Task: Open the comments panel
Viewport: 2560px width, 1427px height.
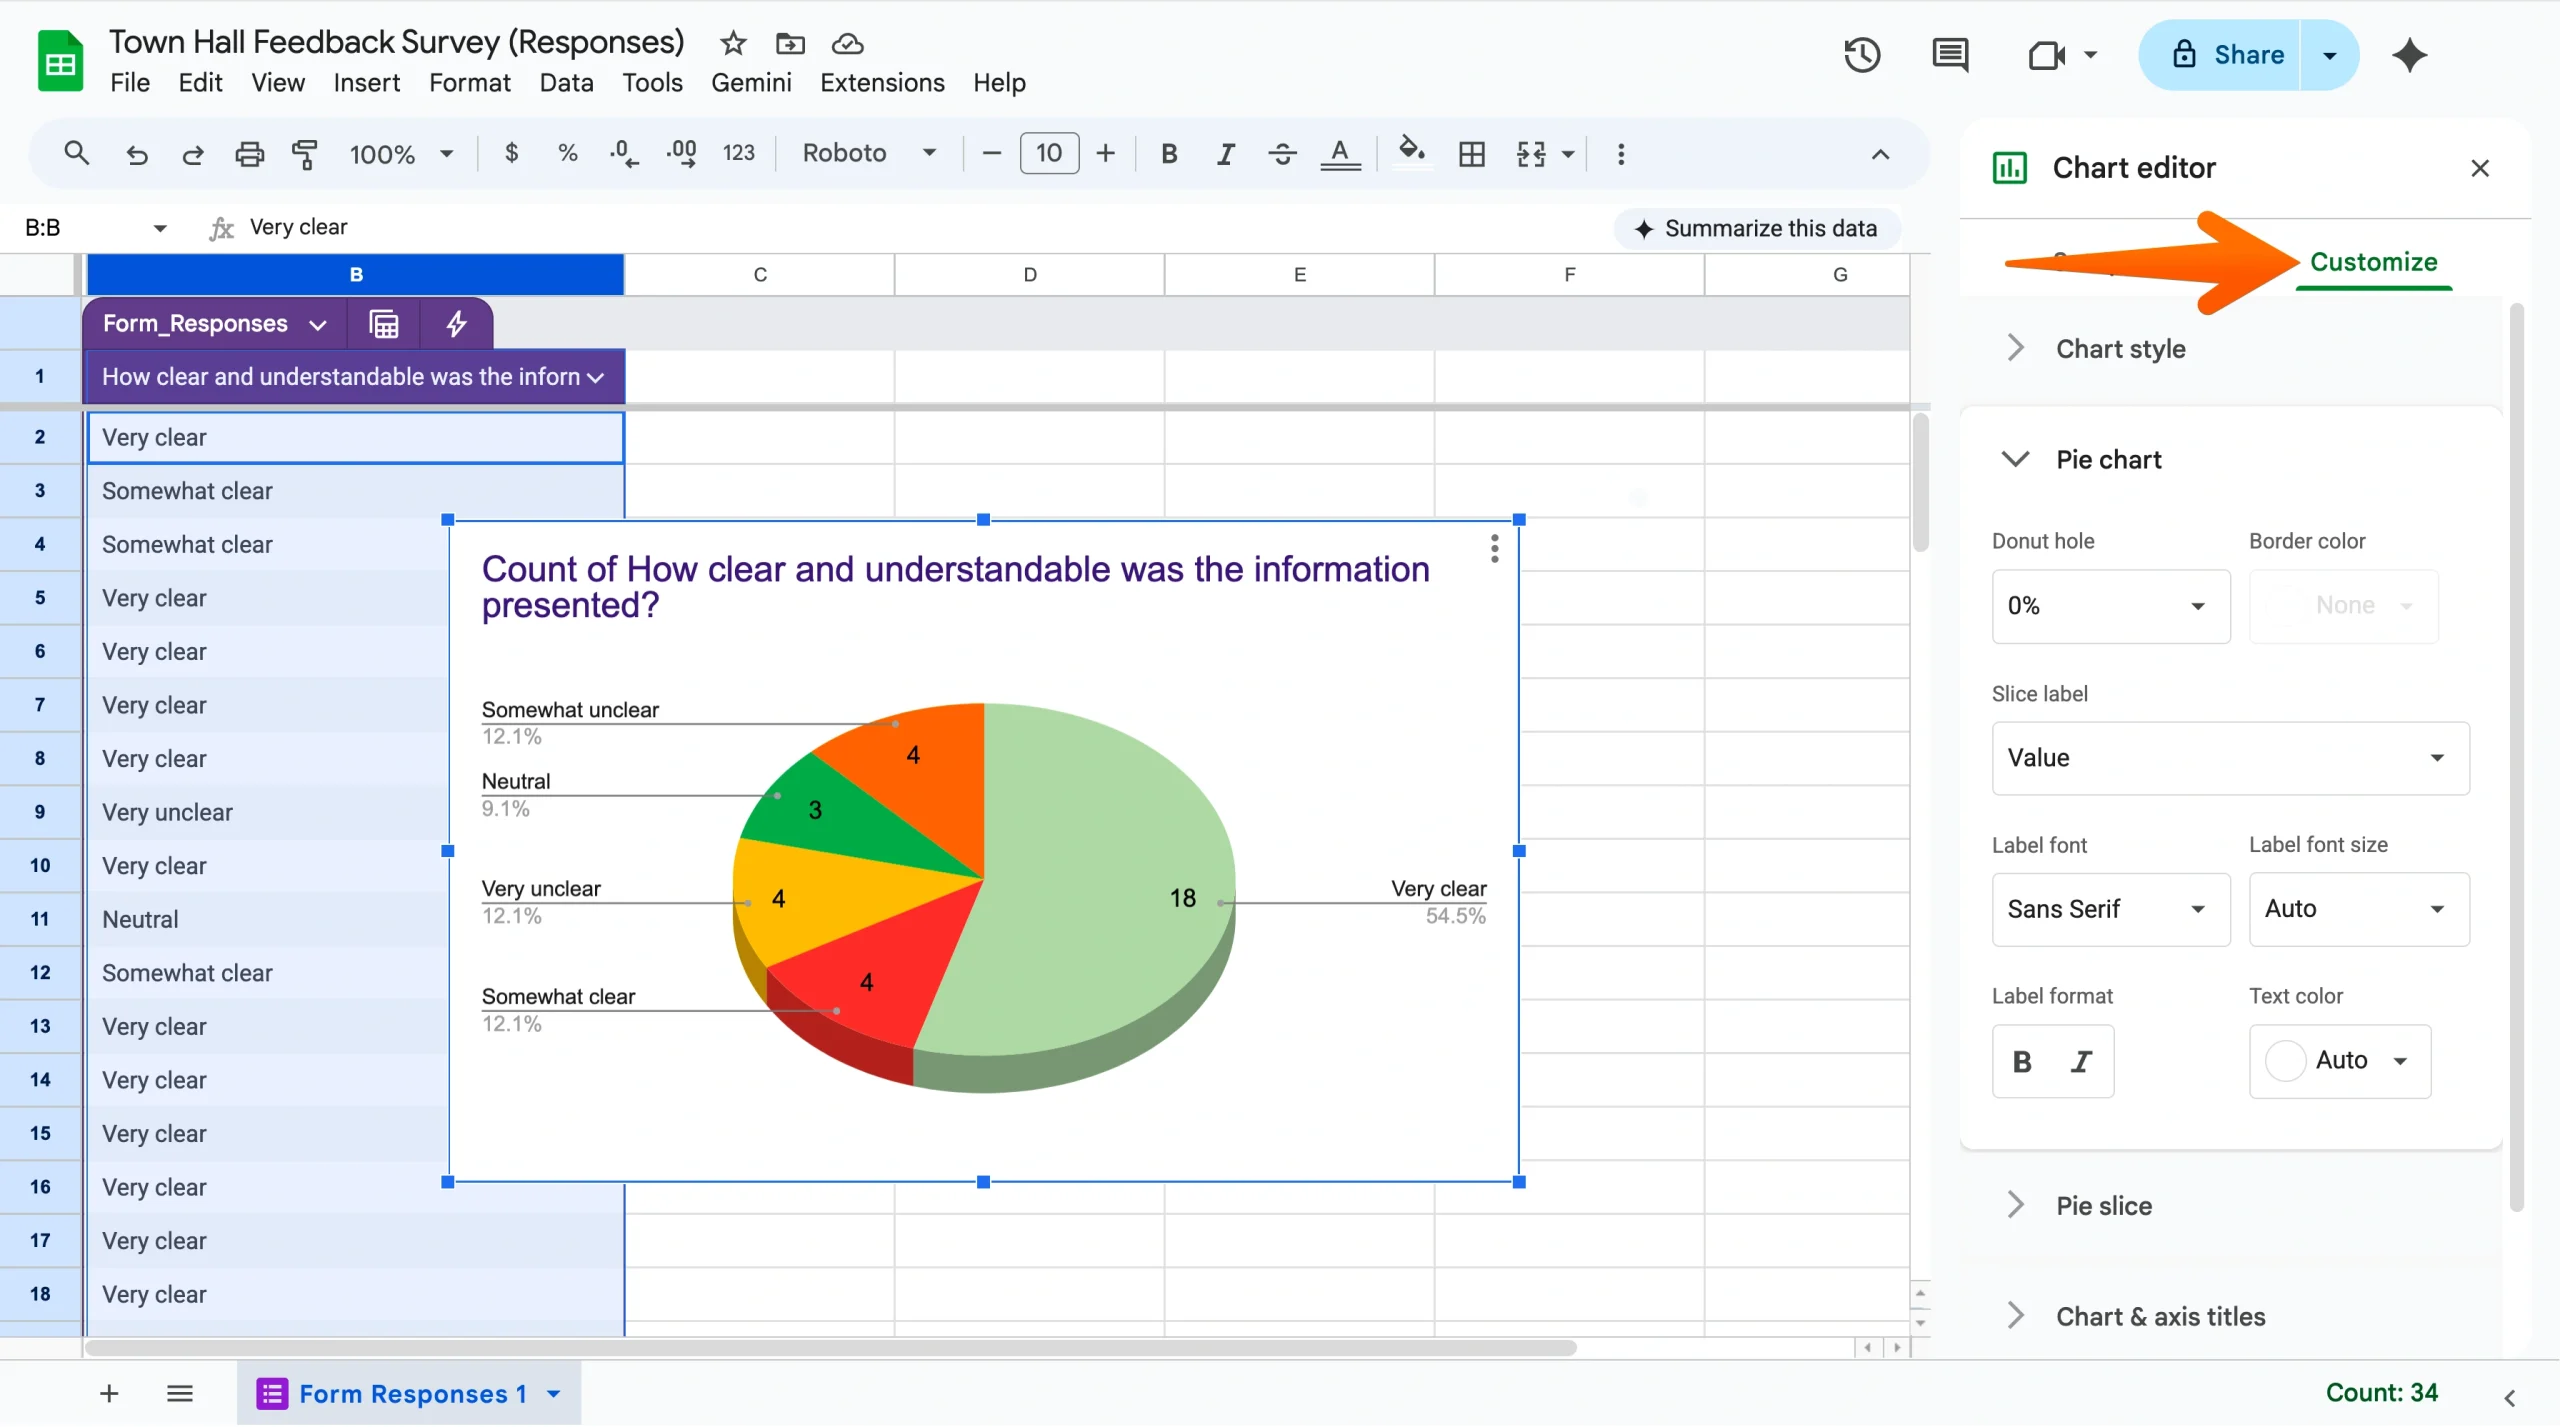Action: pos(1950,54)
